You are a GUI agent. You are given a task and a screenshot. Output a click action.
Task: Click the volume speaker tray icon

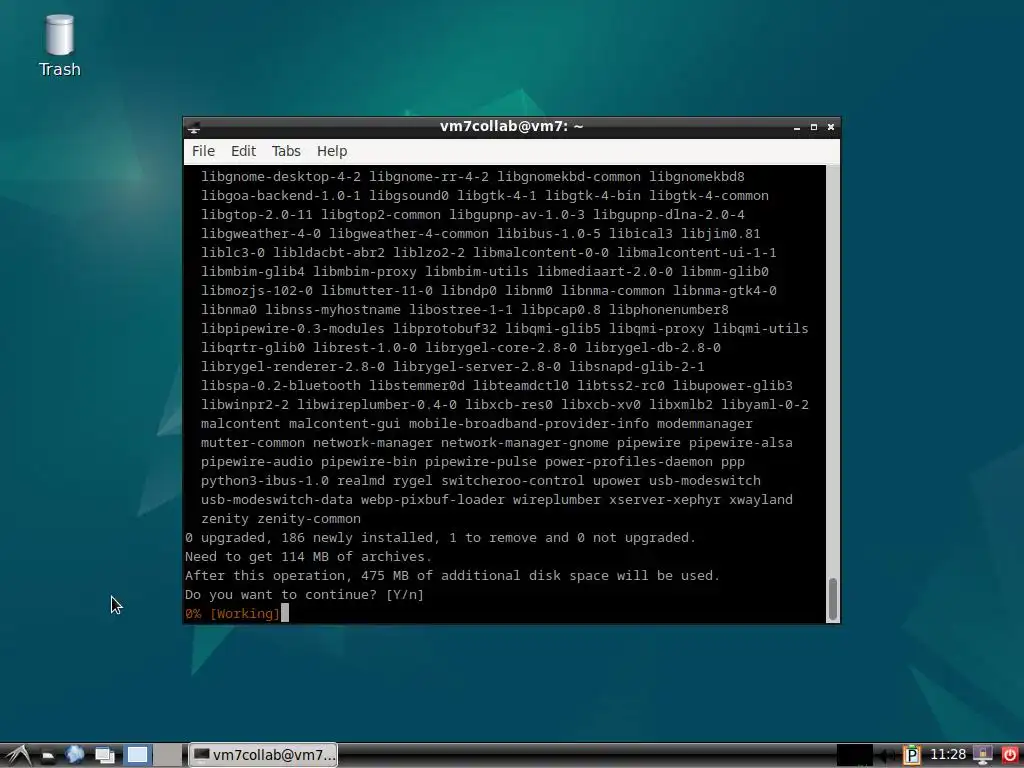pyautogui.click(x=886, y=756)
